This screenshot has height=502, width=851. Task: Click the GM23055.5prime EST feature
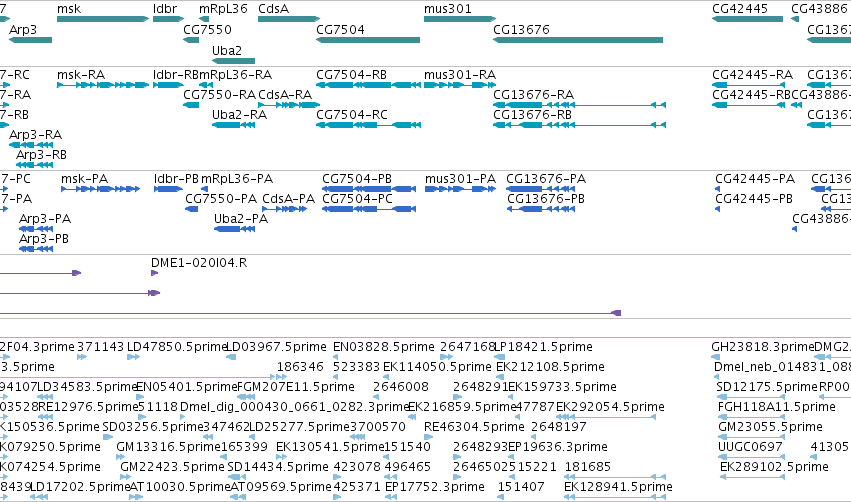tap(752, 437)
